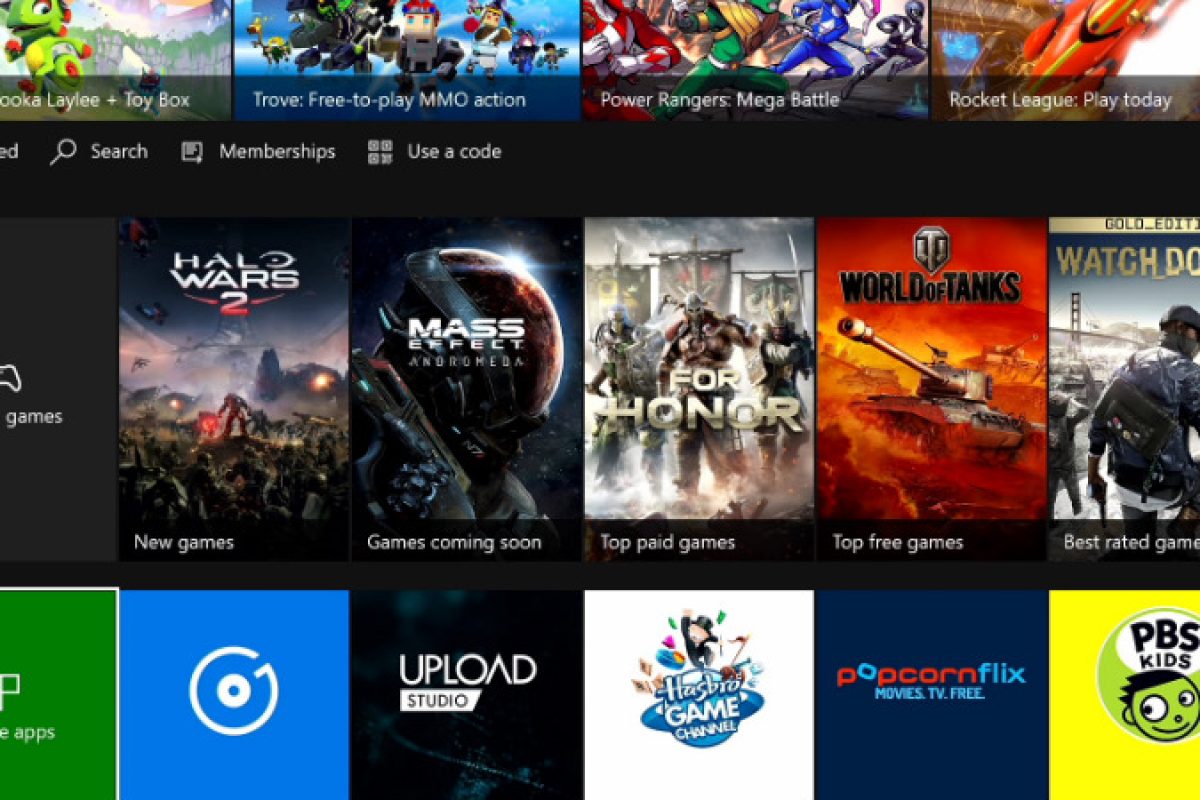The width and height of the screenshot is (1200, 800).
Task: Open Halo Wars 2 New games tile
Action: click(234, 388)
